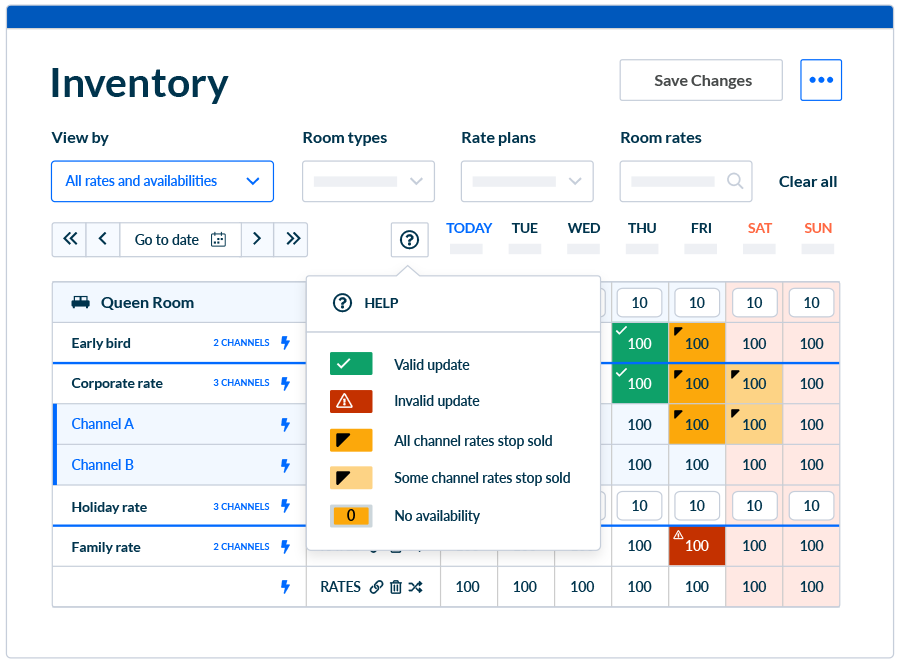Open the View by dropdown
Screen dimensions: 900x663
162,181
